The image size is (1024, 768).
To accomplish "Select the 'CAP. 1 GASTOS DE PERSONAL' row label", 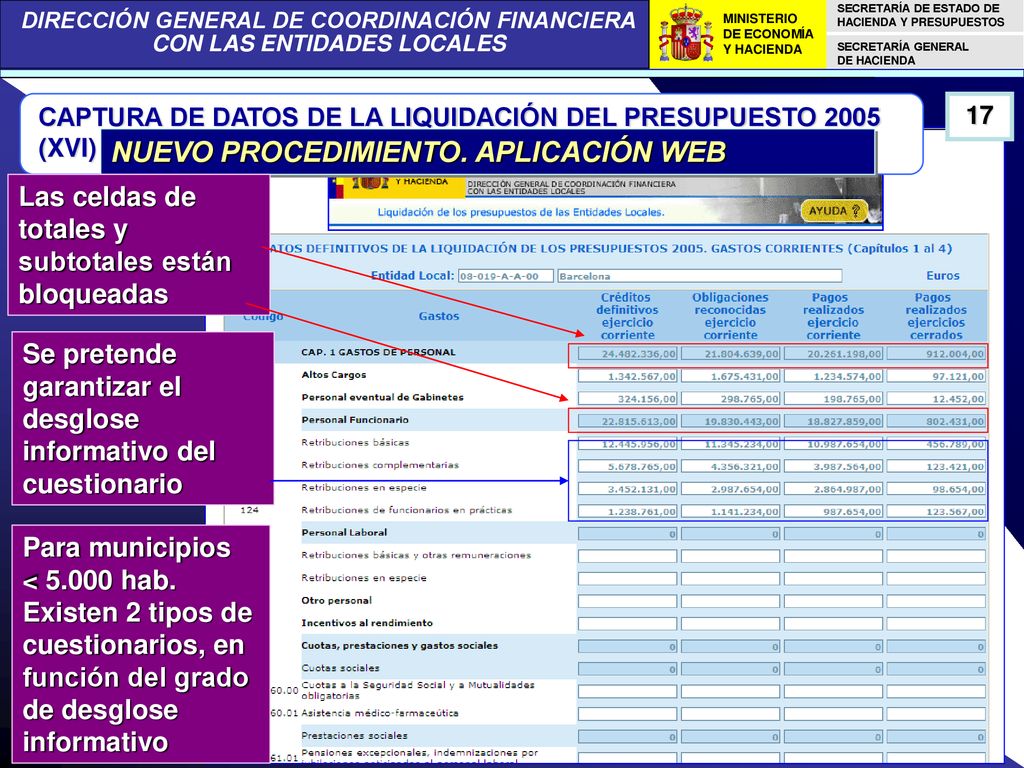I will tap(378, 352).
